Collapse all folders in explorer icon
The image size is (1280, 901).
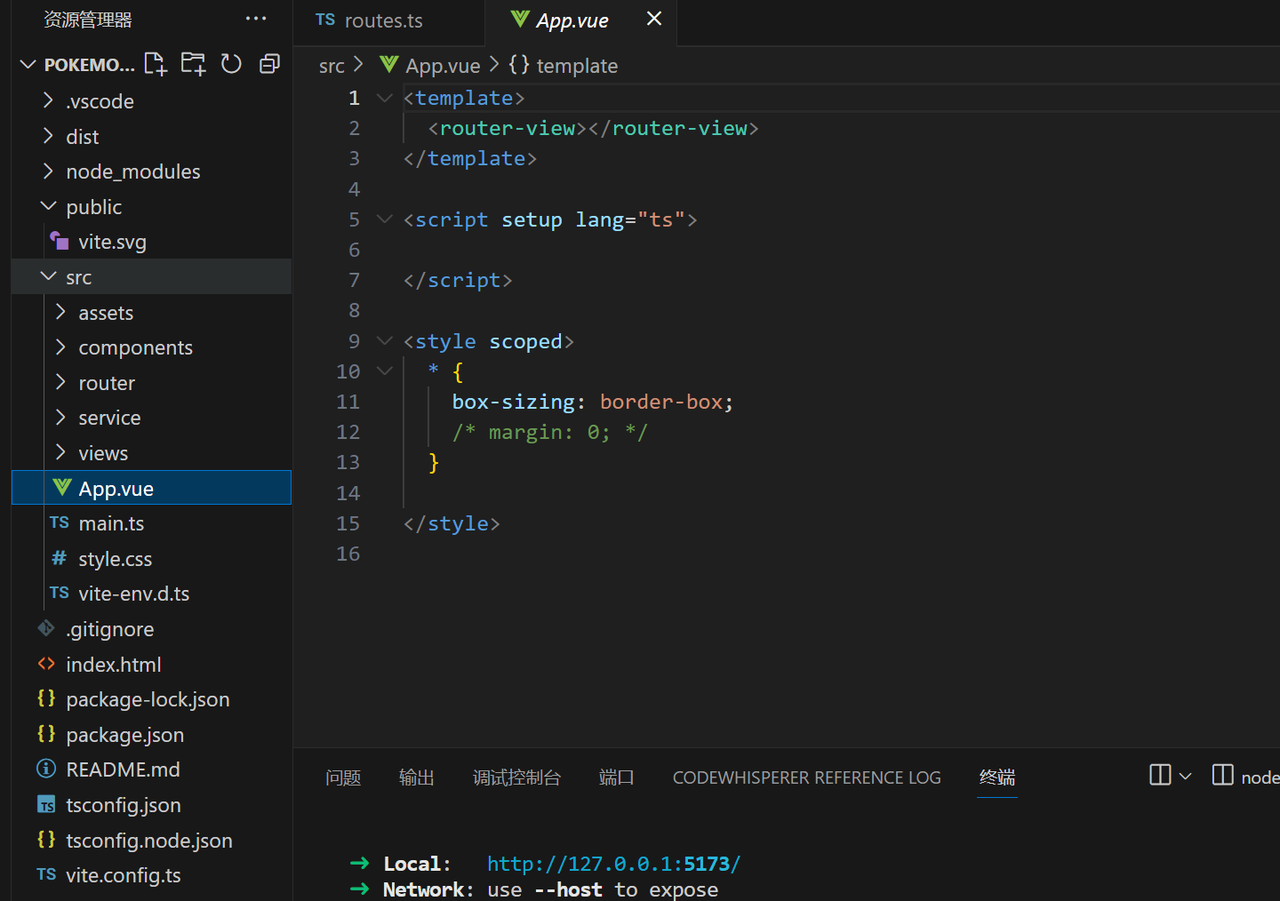click(269, 64)
